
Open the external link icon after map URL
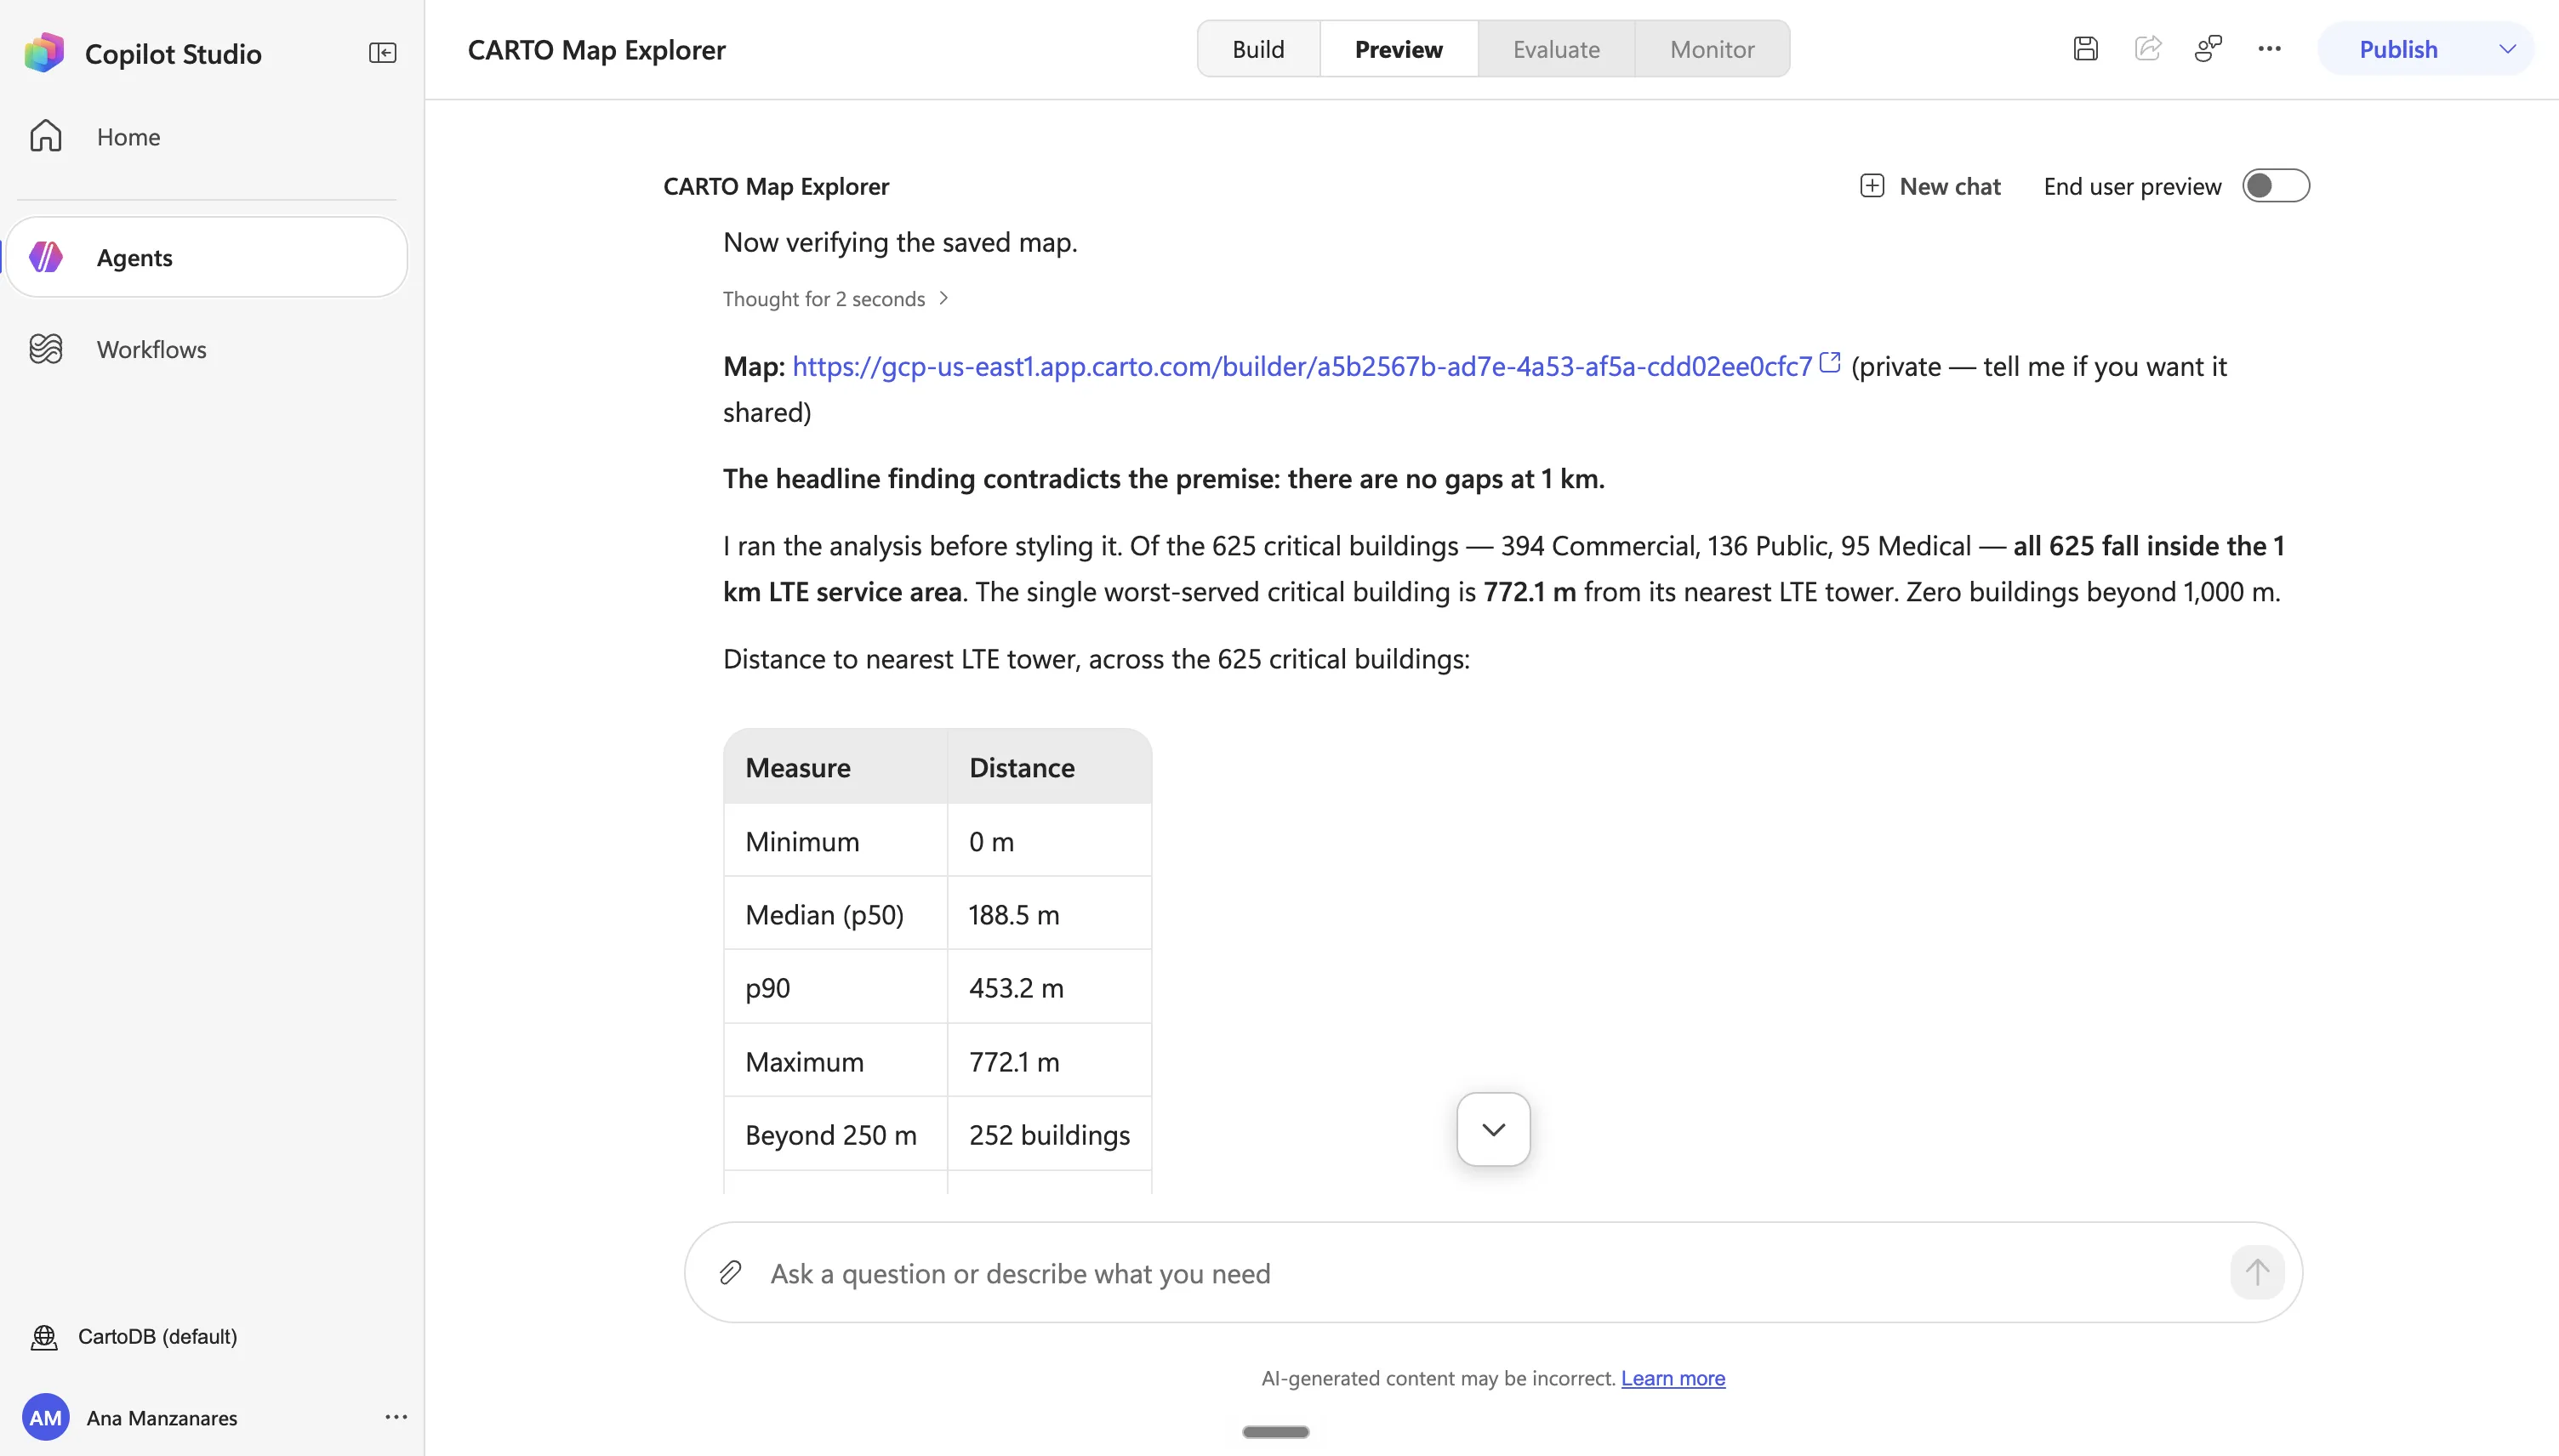pyautogui.click(x=1830, y=363)
